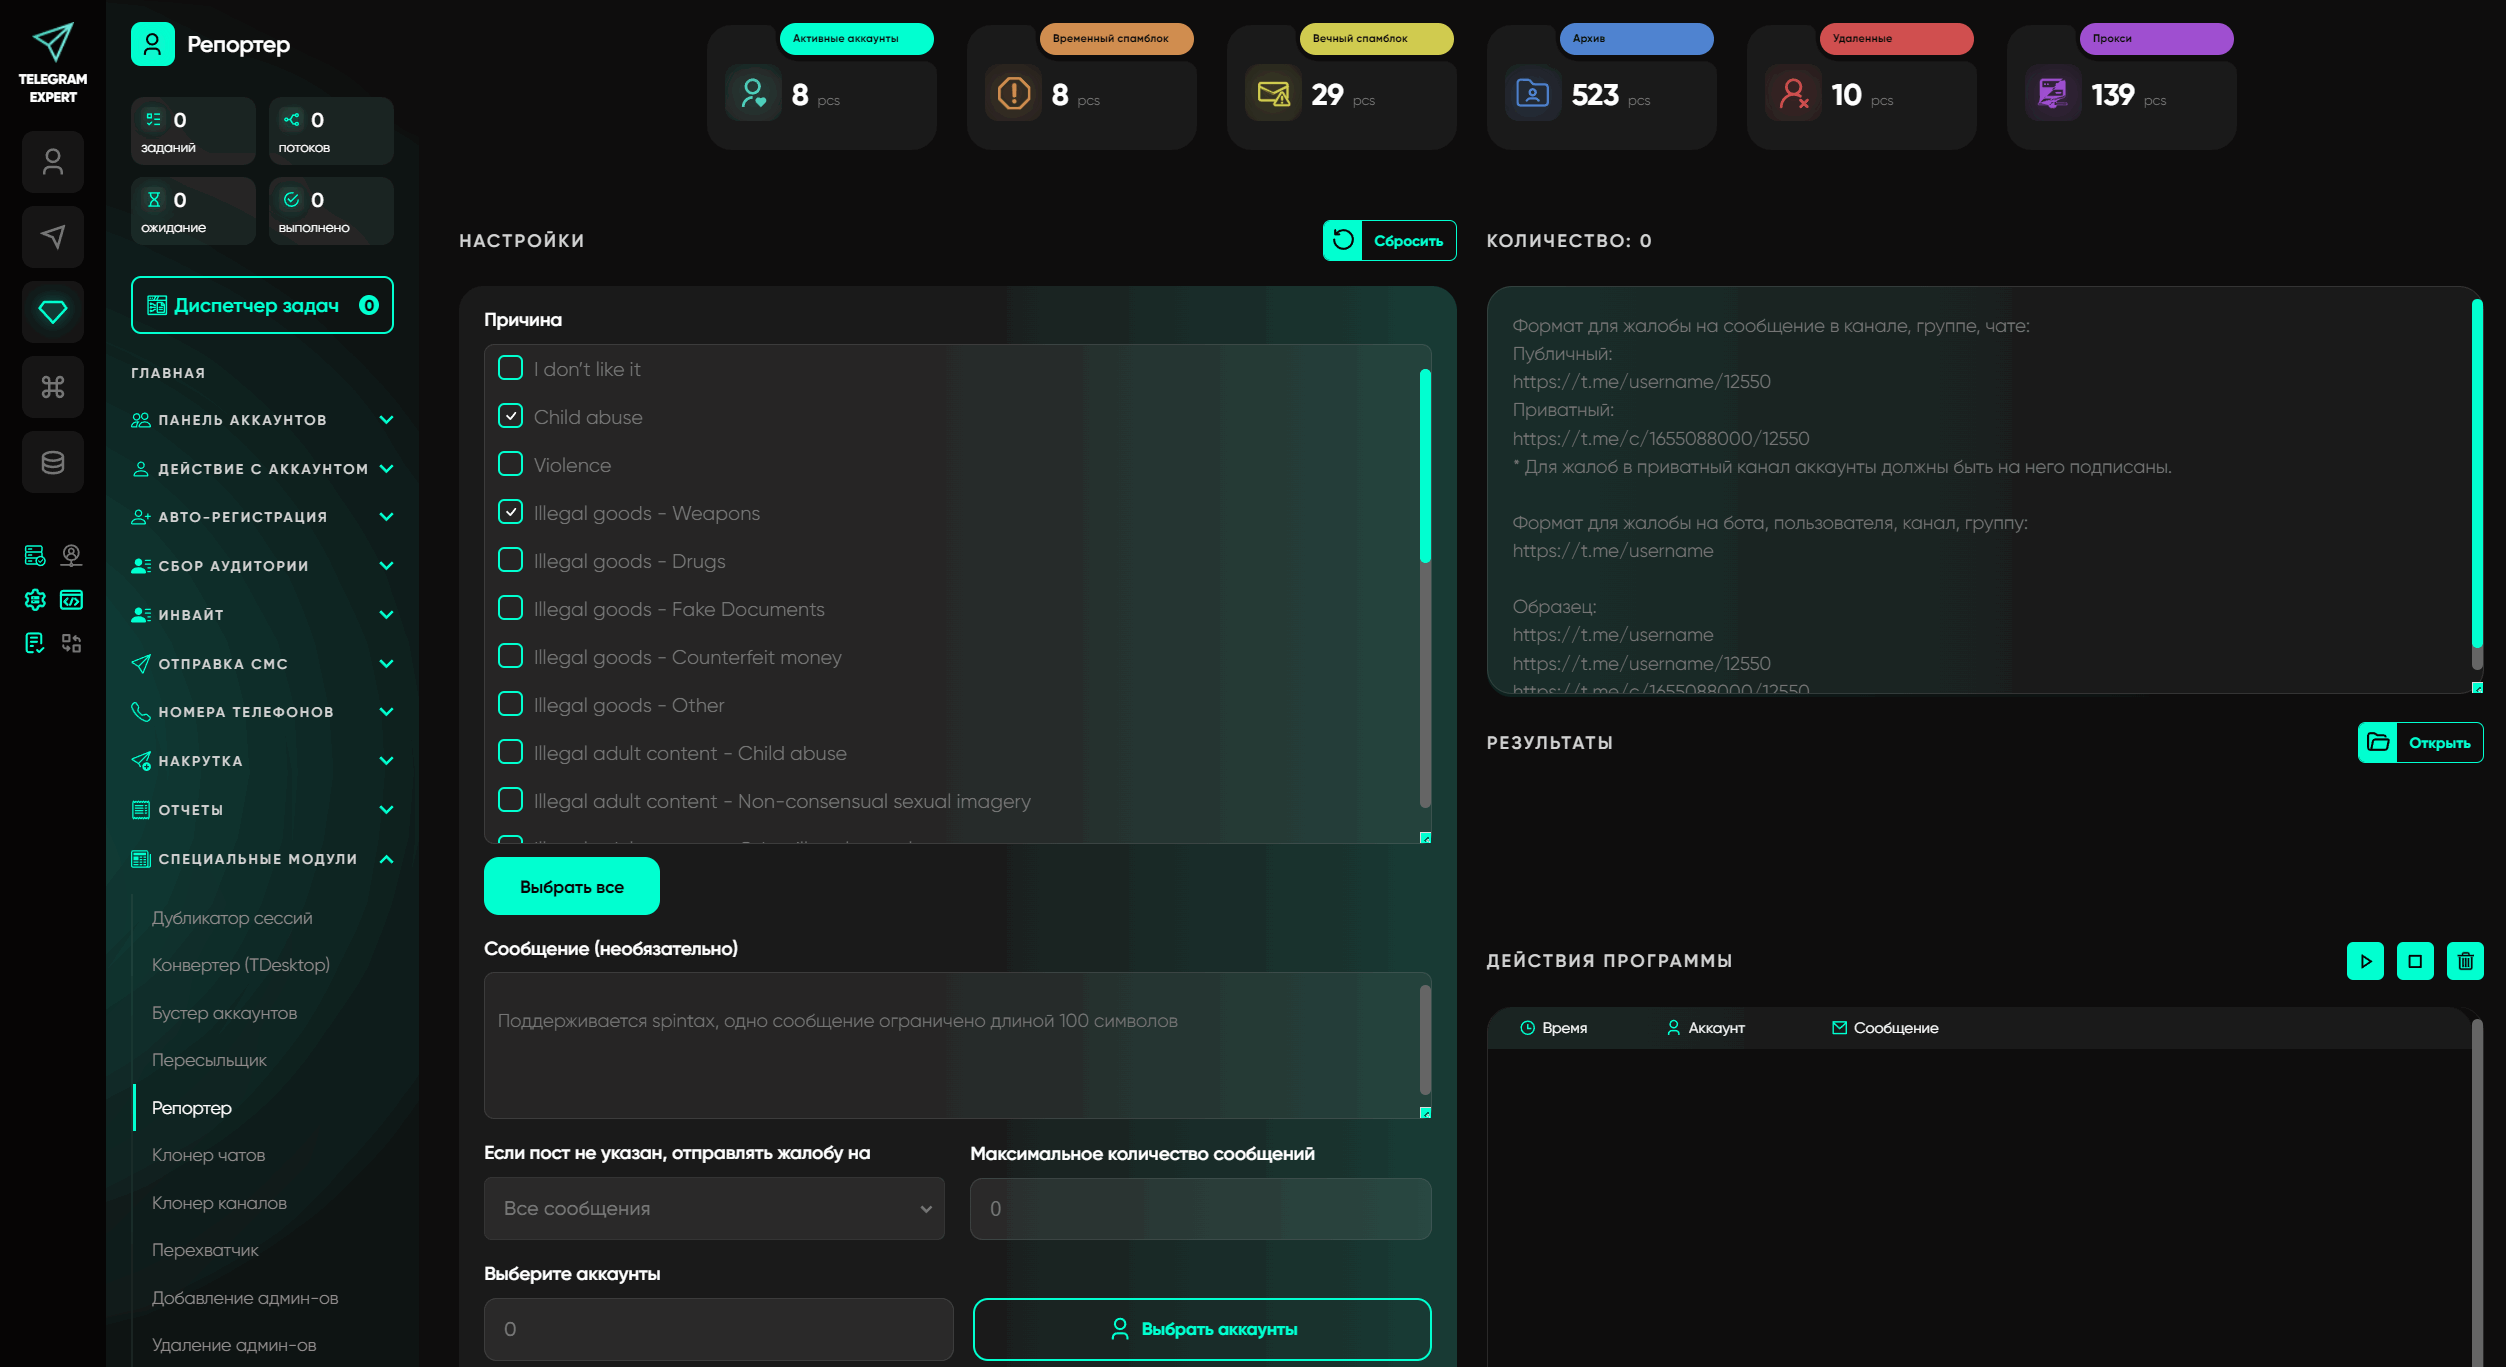The image size is (2506, 1367).
Task: Click the stop square icon
Action: (x=2414, y=961)
